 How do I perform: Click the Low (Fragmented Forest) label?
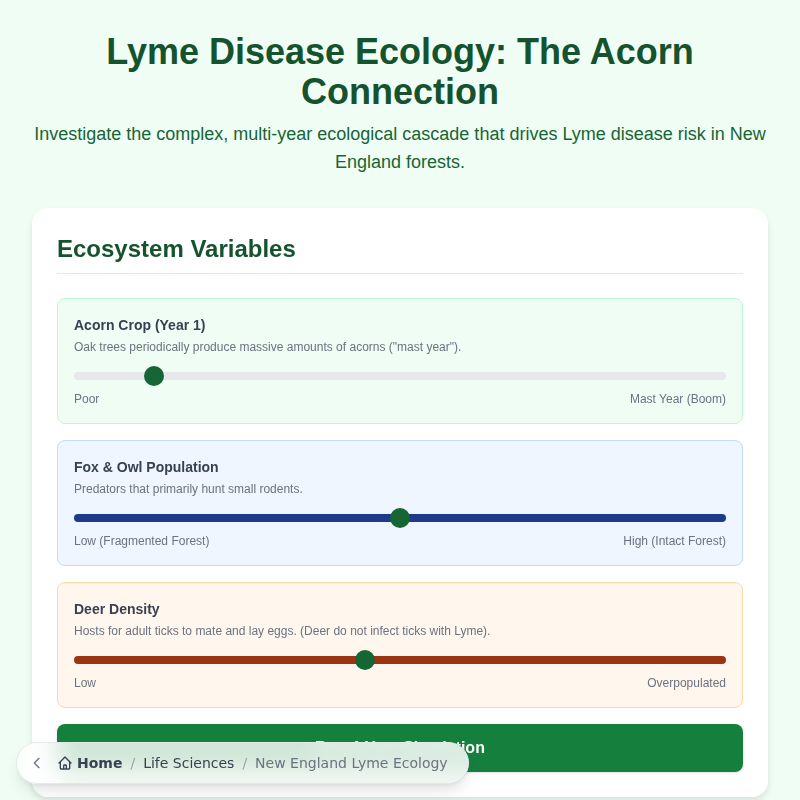[141, 541]
